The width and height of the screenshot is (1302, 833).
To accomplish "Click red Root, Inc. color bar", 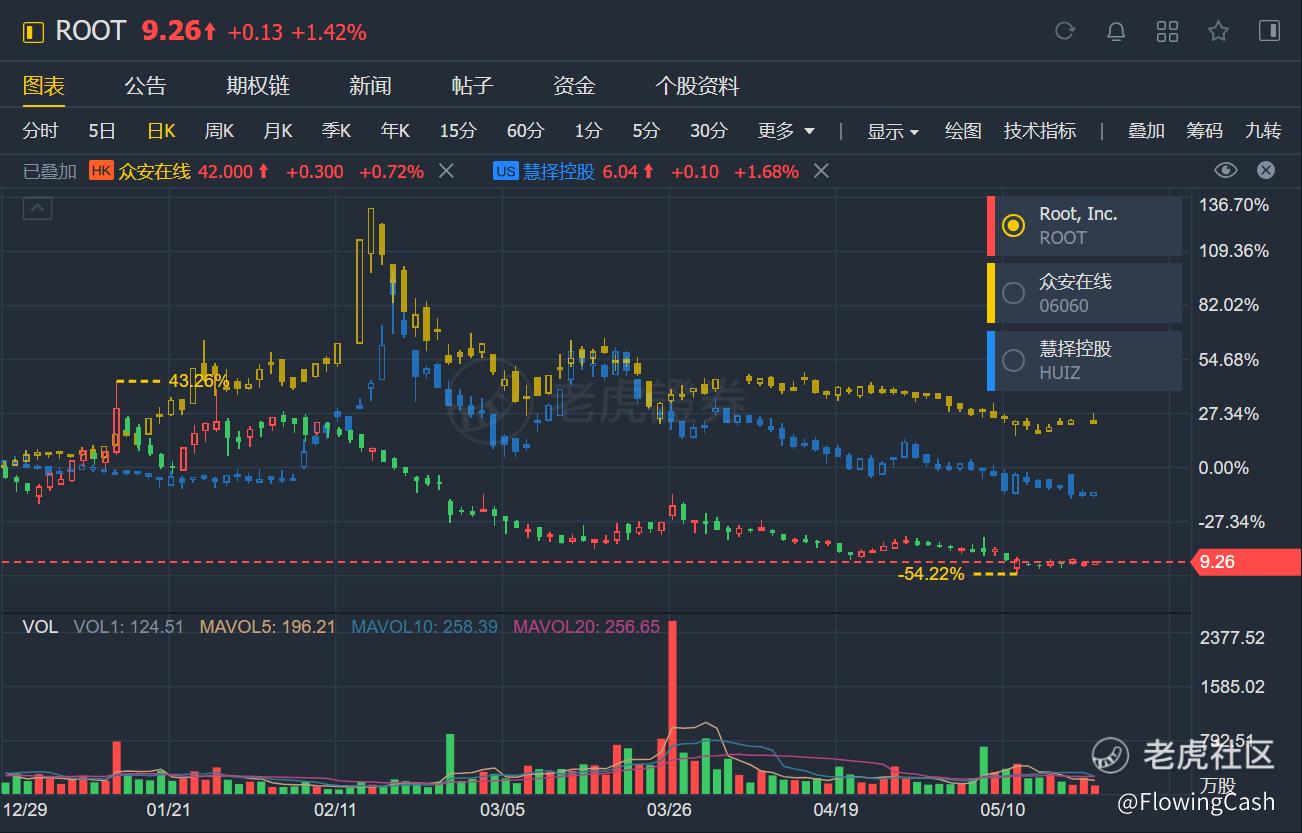I will (x=991, y=225).
